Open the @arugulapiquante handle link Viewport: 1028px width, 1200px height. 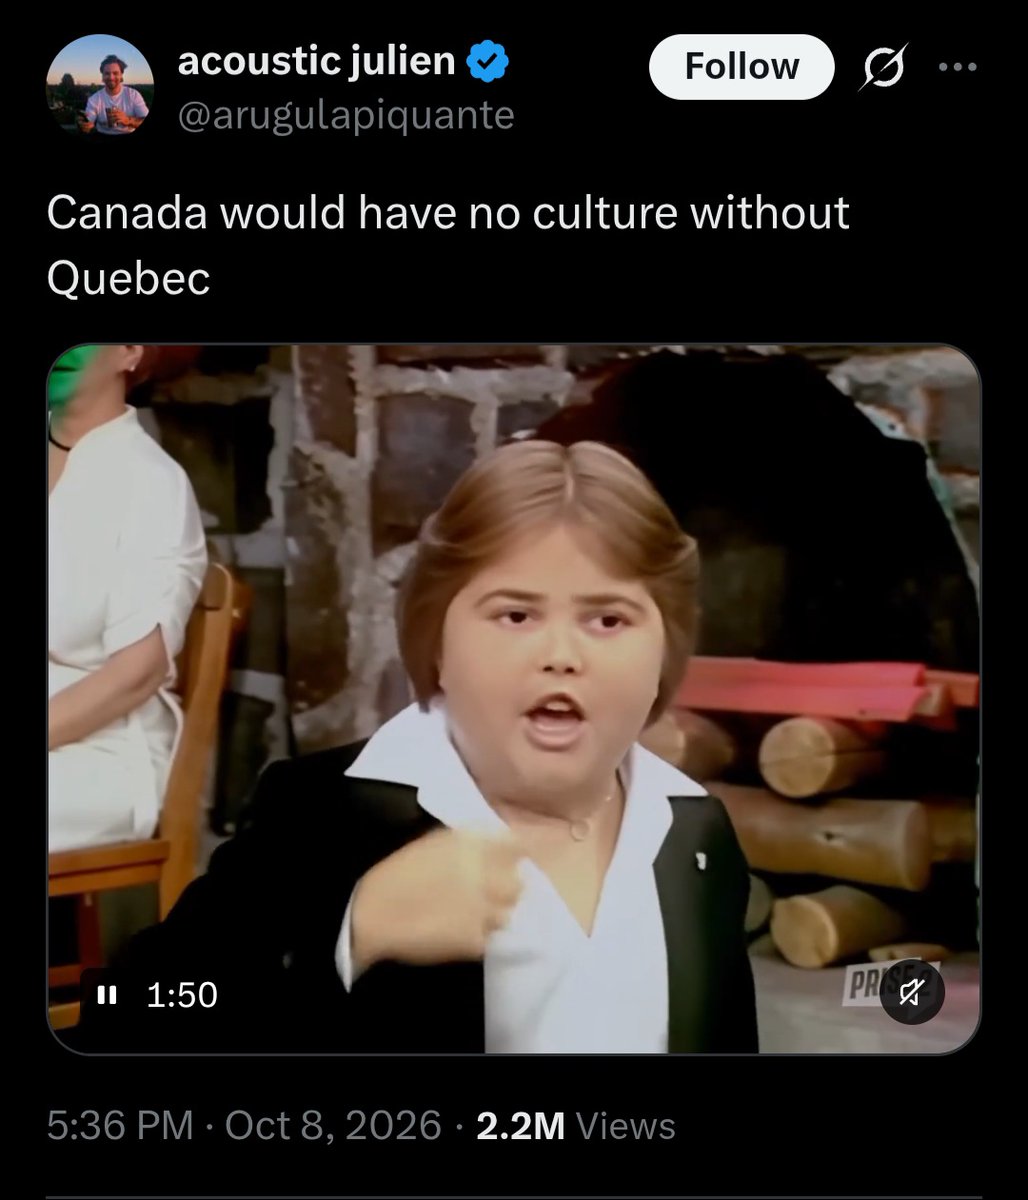click(346, 116)
